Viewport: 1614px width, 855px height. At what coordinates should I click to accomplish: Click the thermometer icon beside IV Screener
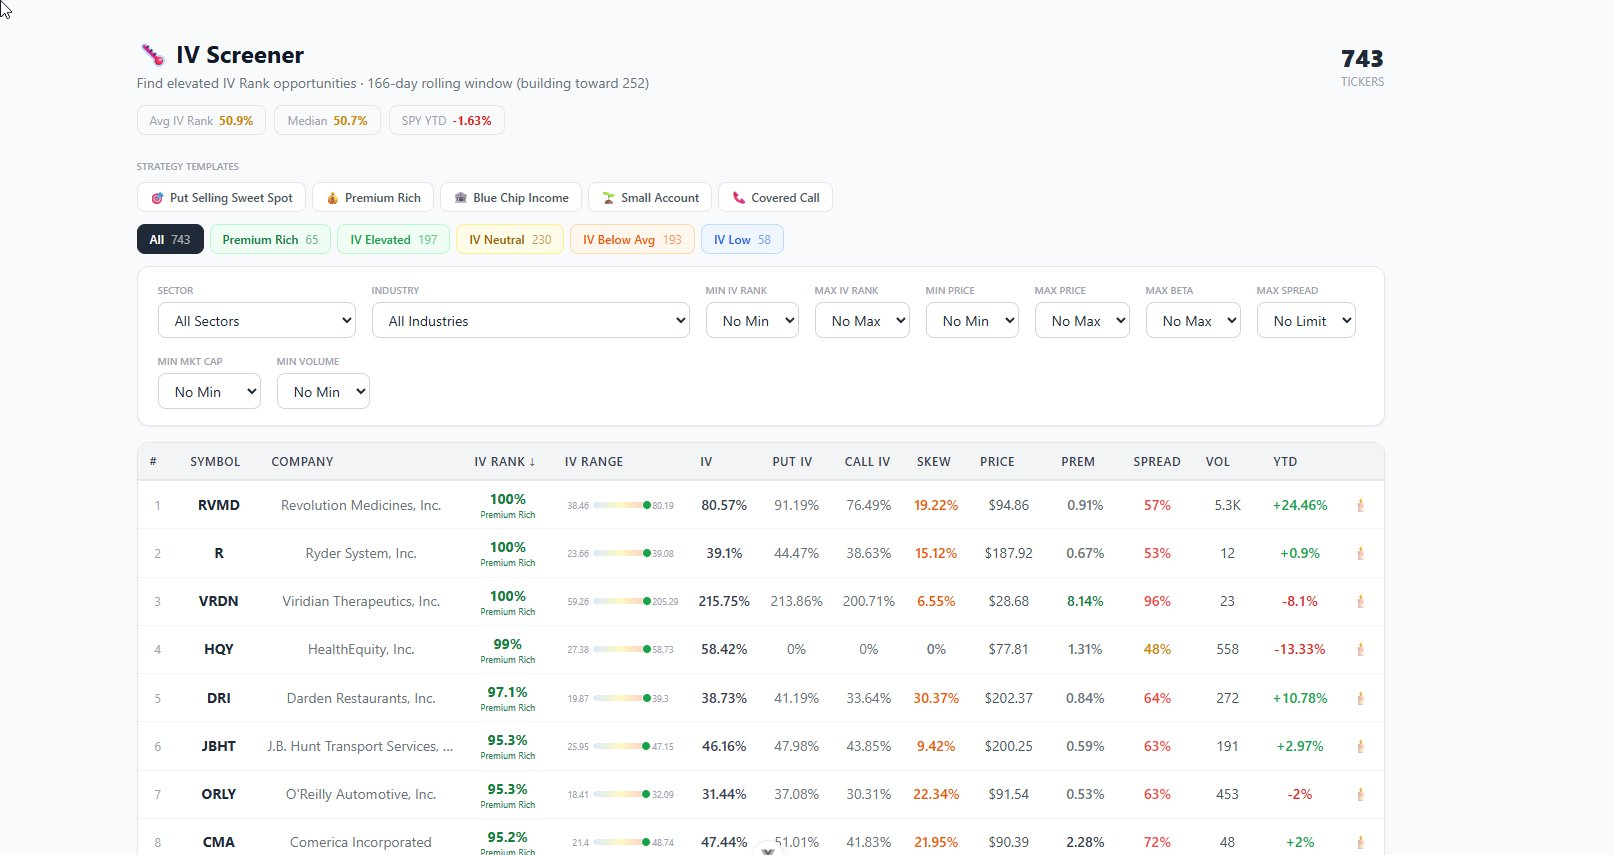coord(152,55)
